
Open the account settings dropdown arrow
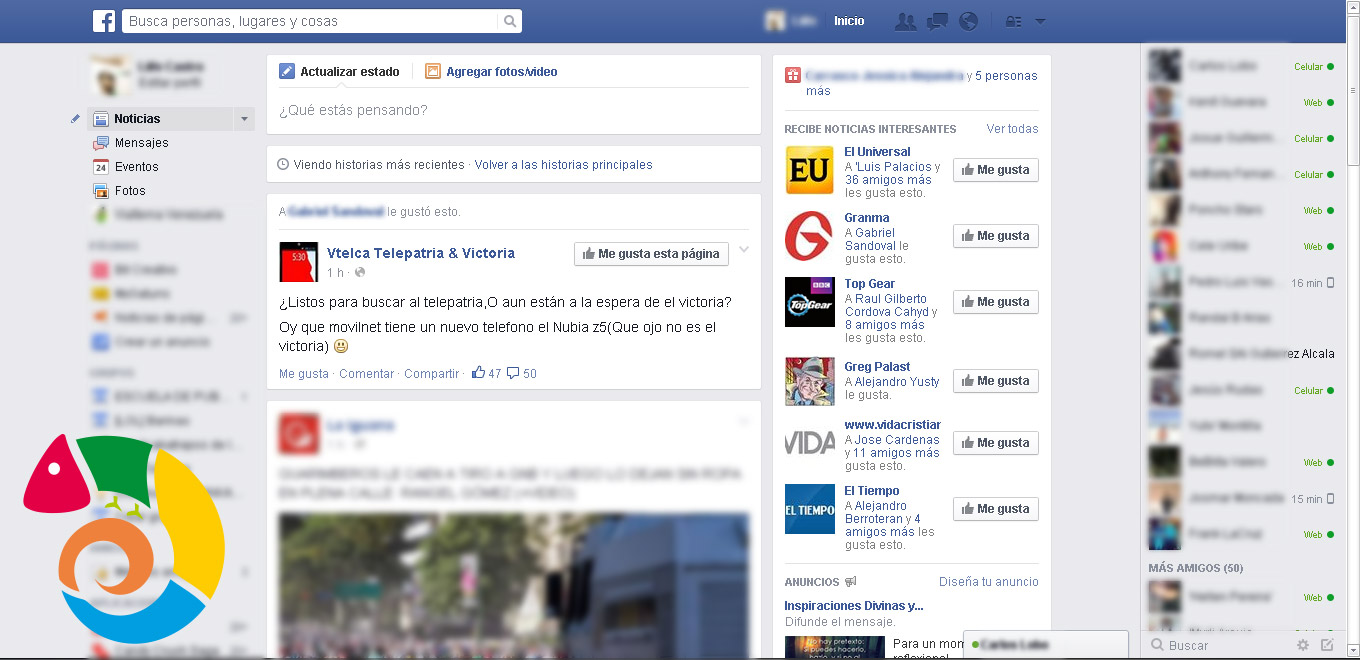click(1040, 20)
